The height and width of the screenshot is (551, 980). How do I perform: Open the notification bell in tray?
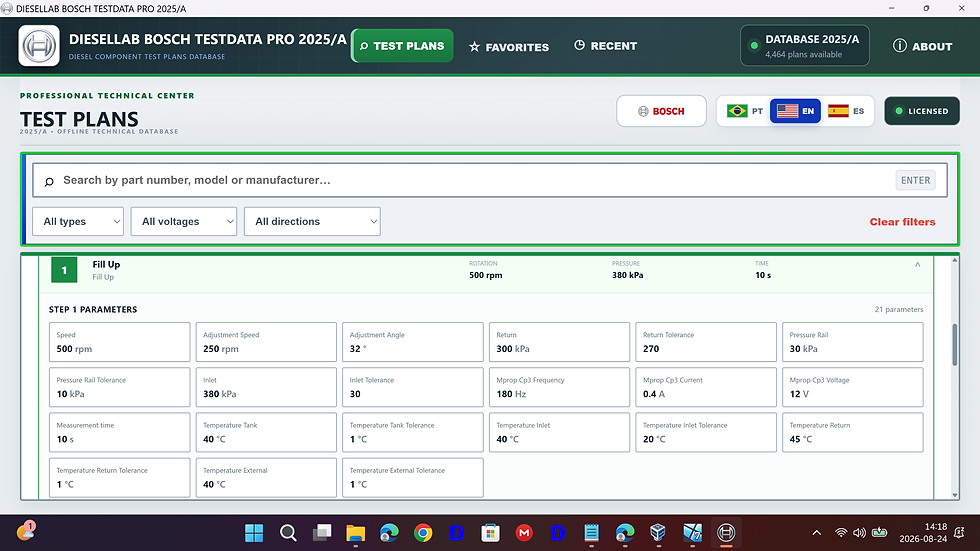pyautogui.click(x=959, y=533)
